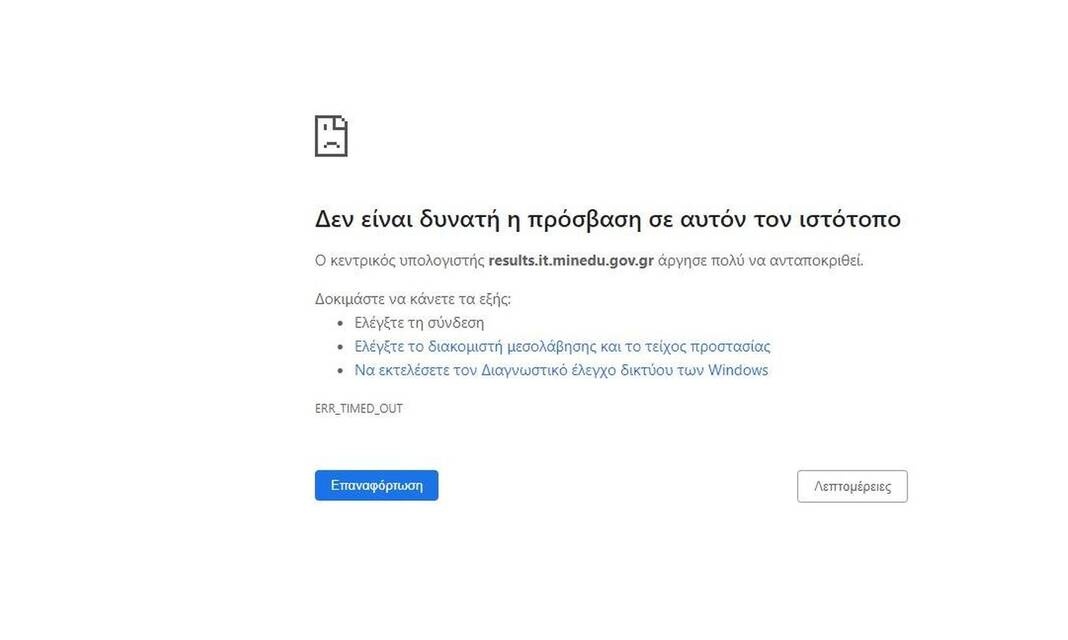Click the results.it.minedu.gov.gr hostname text
Image resolution: width=1068 pixels, height=640 pixels.
[571, 261]
